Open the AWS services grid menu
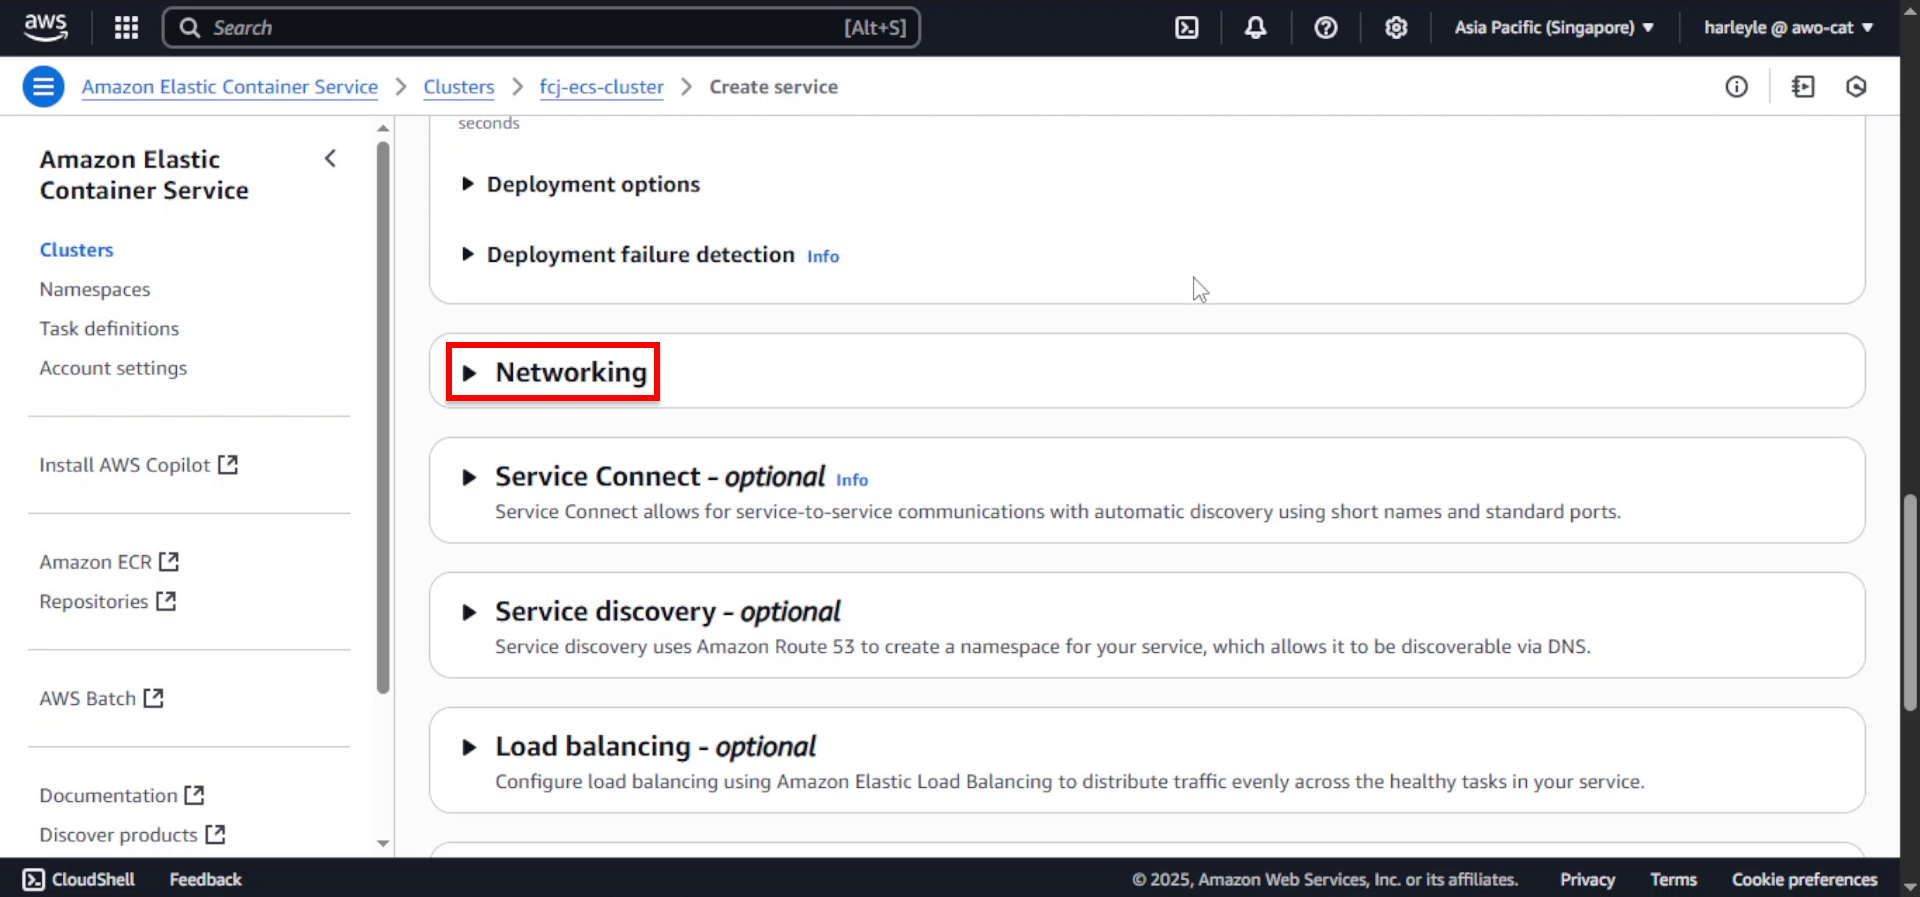Screen dimensions: 1920x897 pyautogui.click(x=126, y=27)
